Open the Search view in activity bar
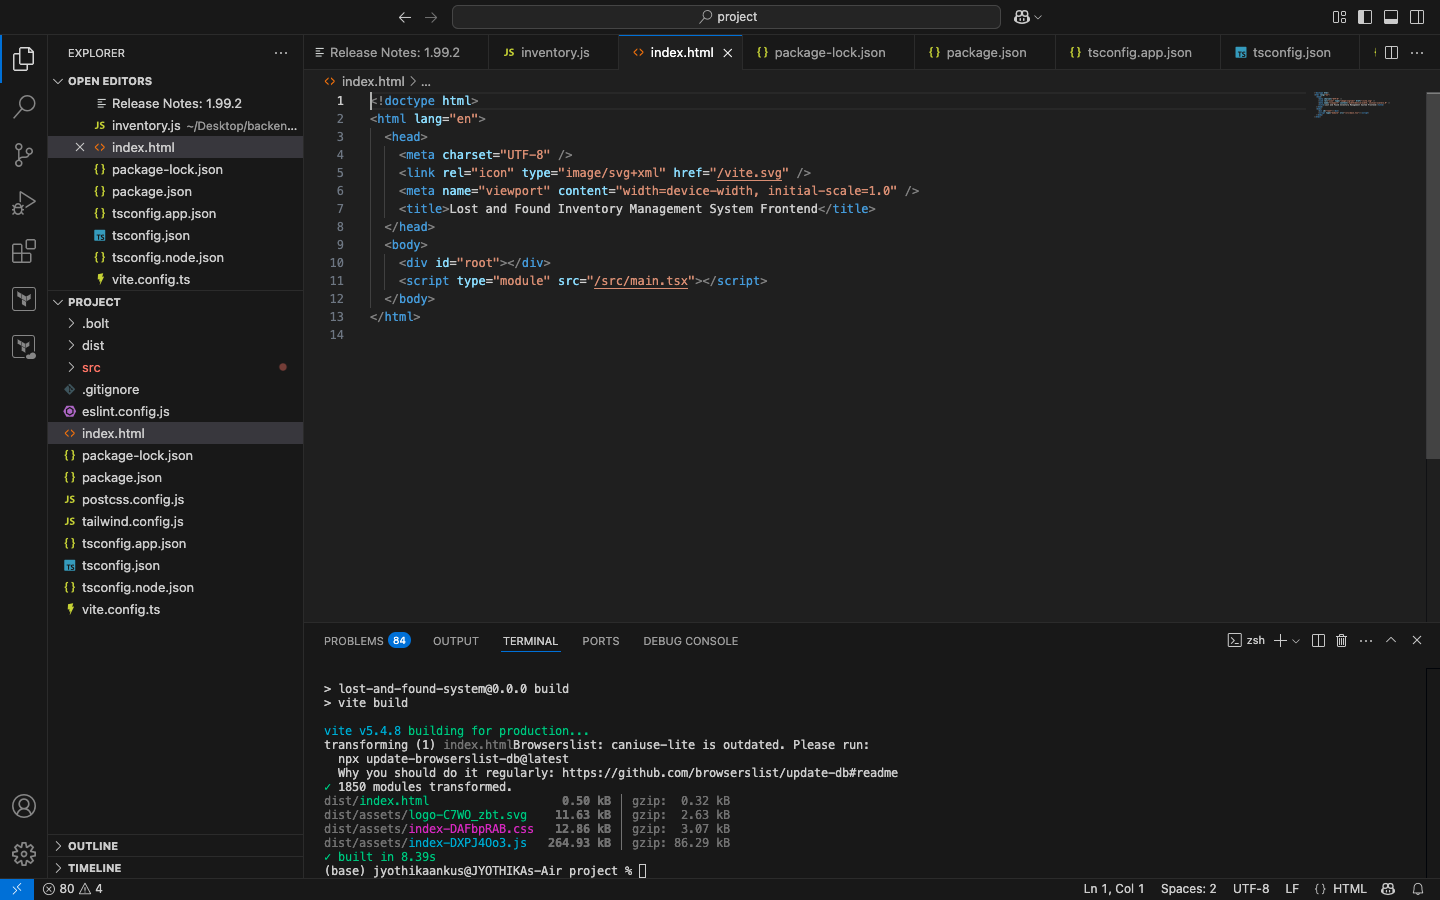The image size is (1440, 900). 24,106
